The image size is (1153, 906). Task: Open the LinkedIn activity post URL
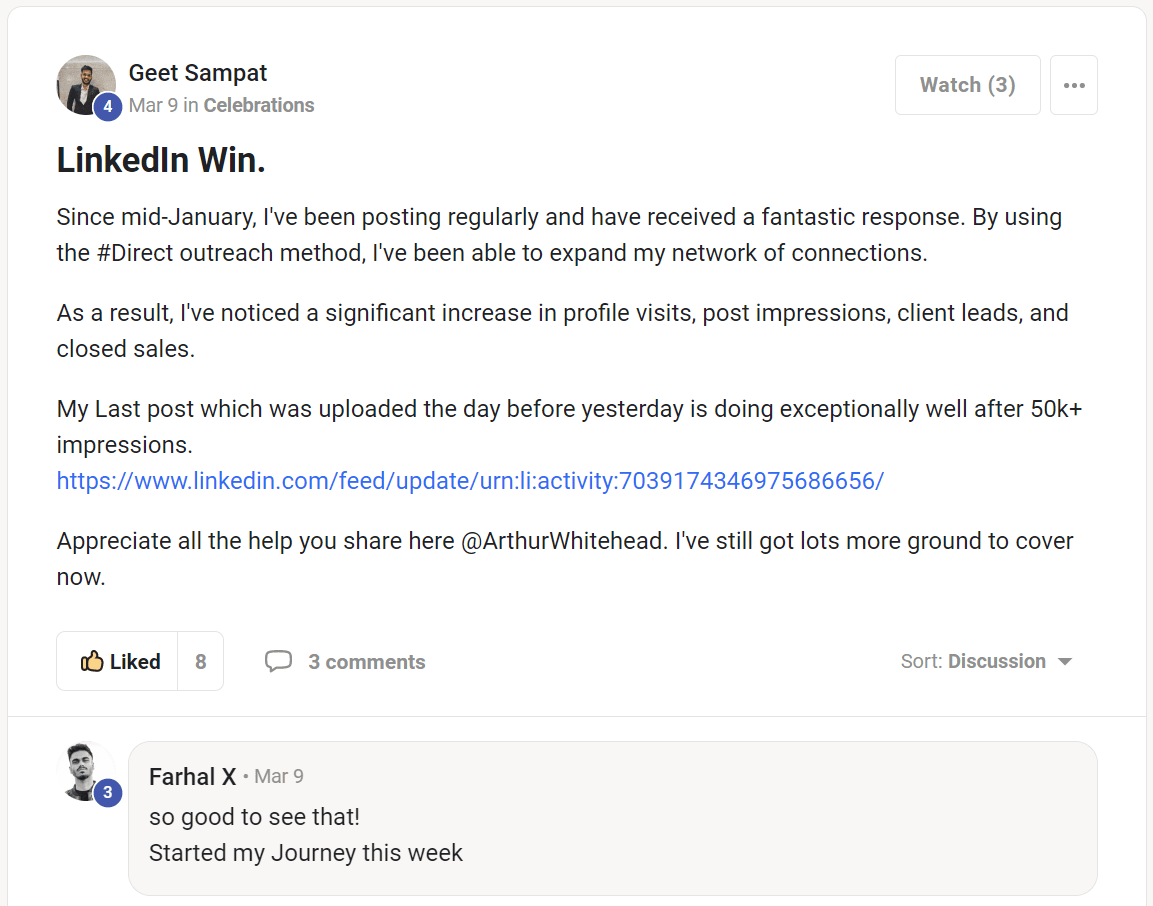click(470, 481)
